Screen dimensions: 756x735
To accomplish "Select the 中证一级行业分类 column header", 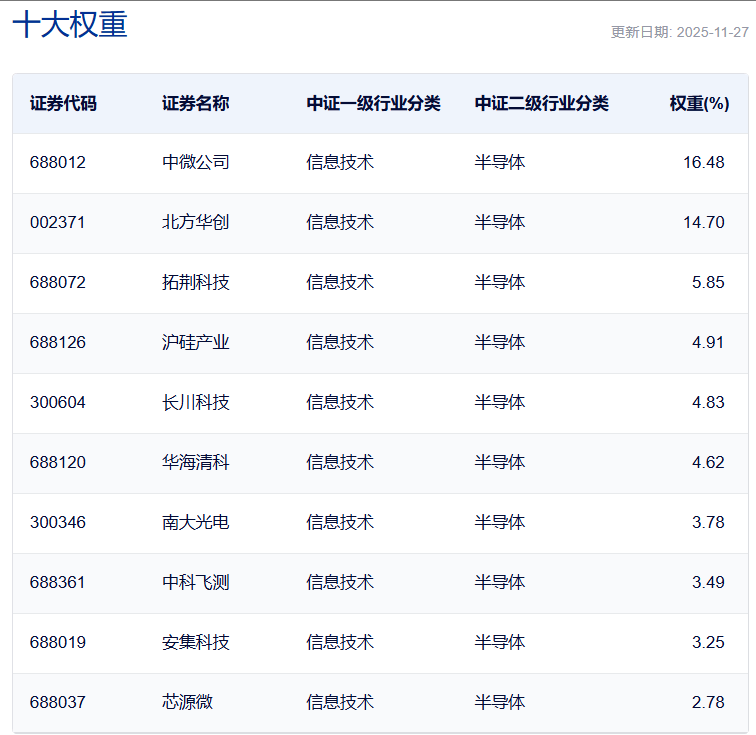I will pos(373,103).
